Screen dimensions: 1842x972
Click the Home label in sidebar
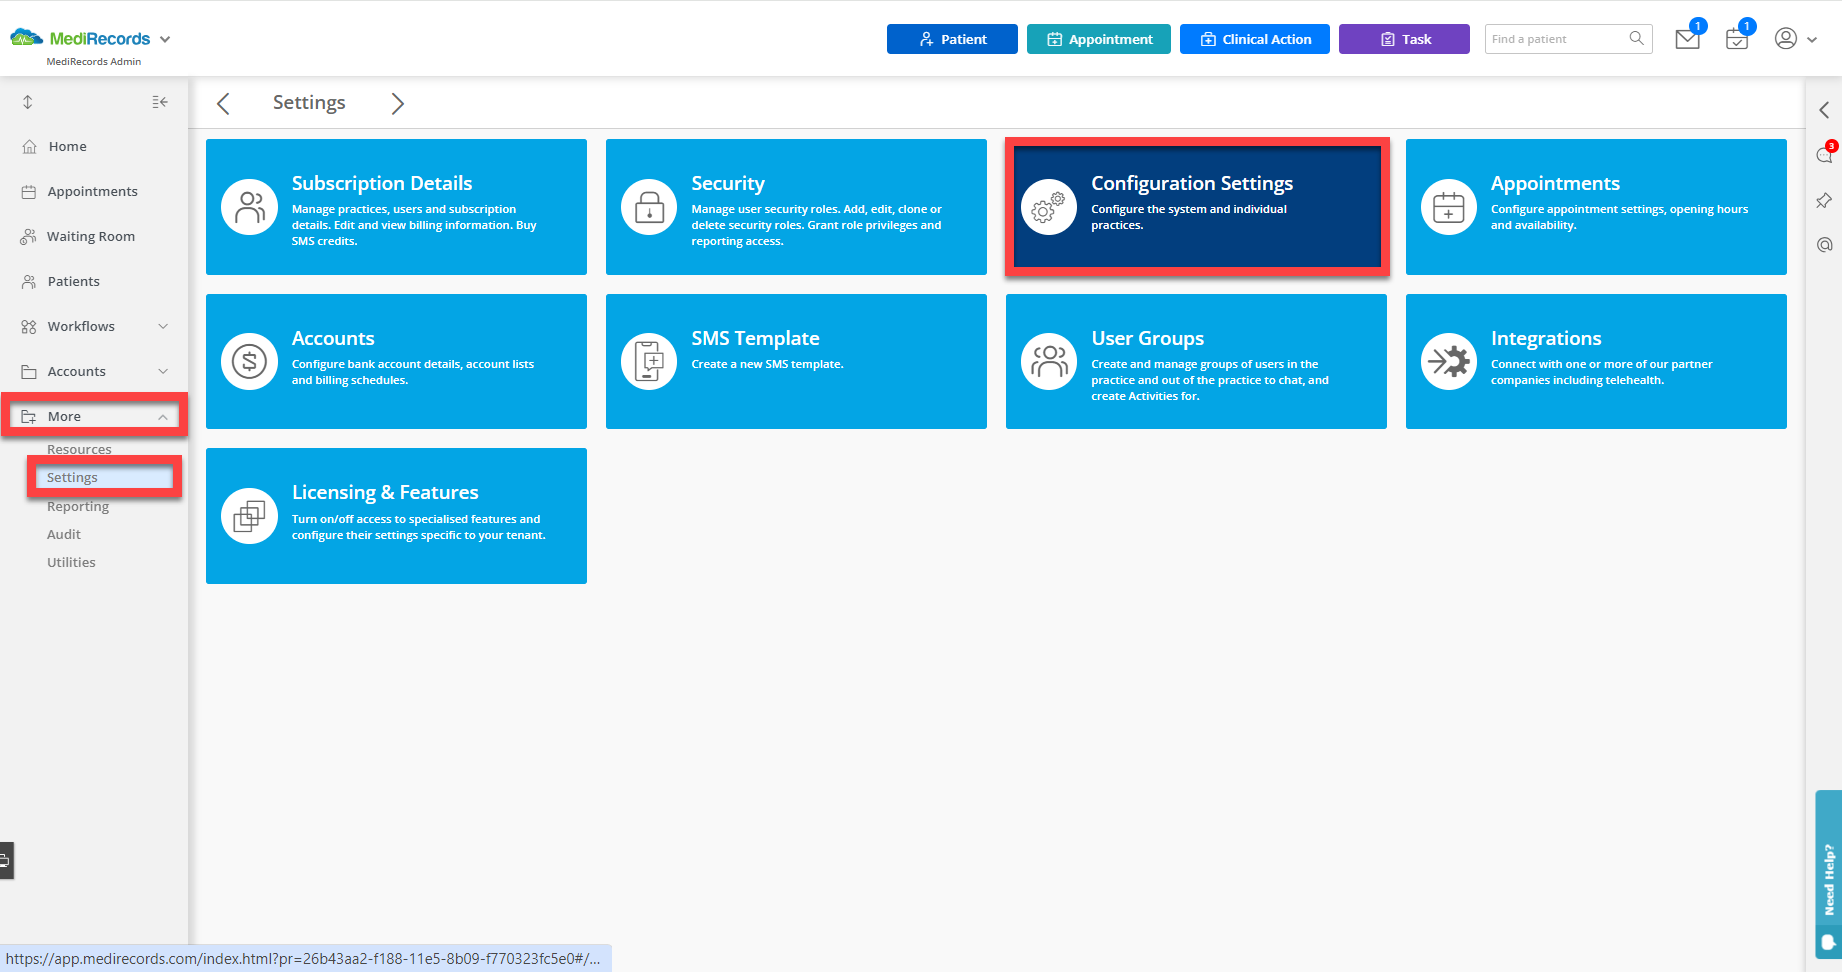[x=68, y=146]
